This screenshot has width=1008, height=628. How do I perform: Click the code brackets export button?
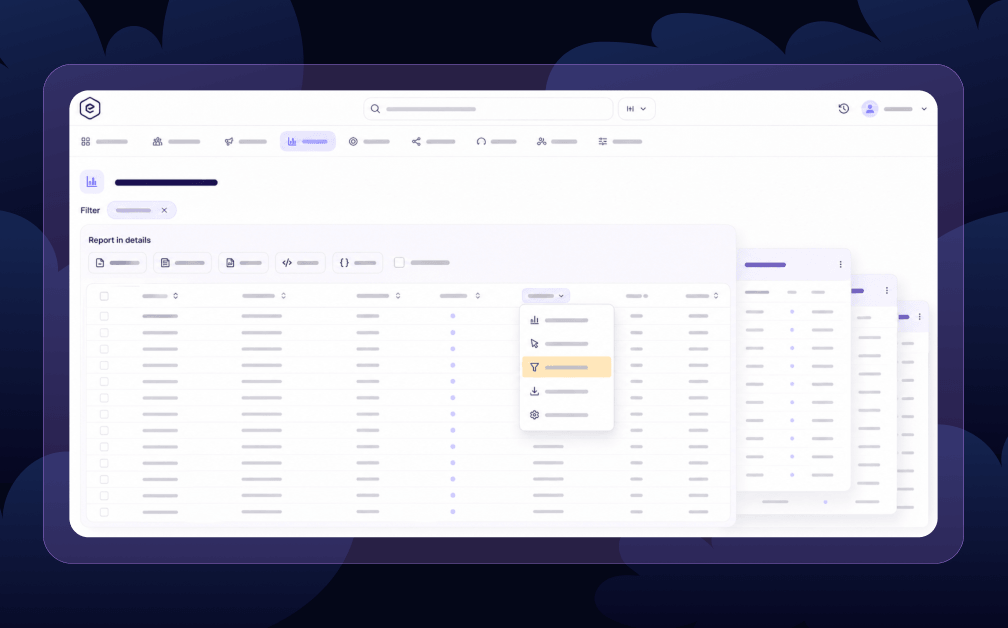point(300,263)
